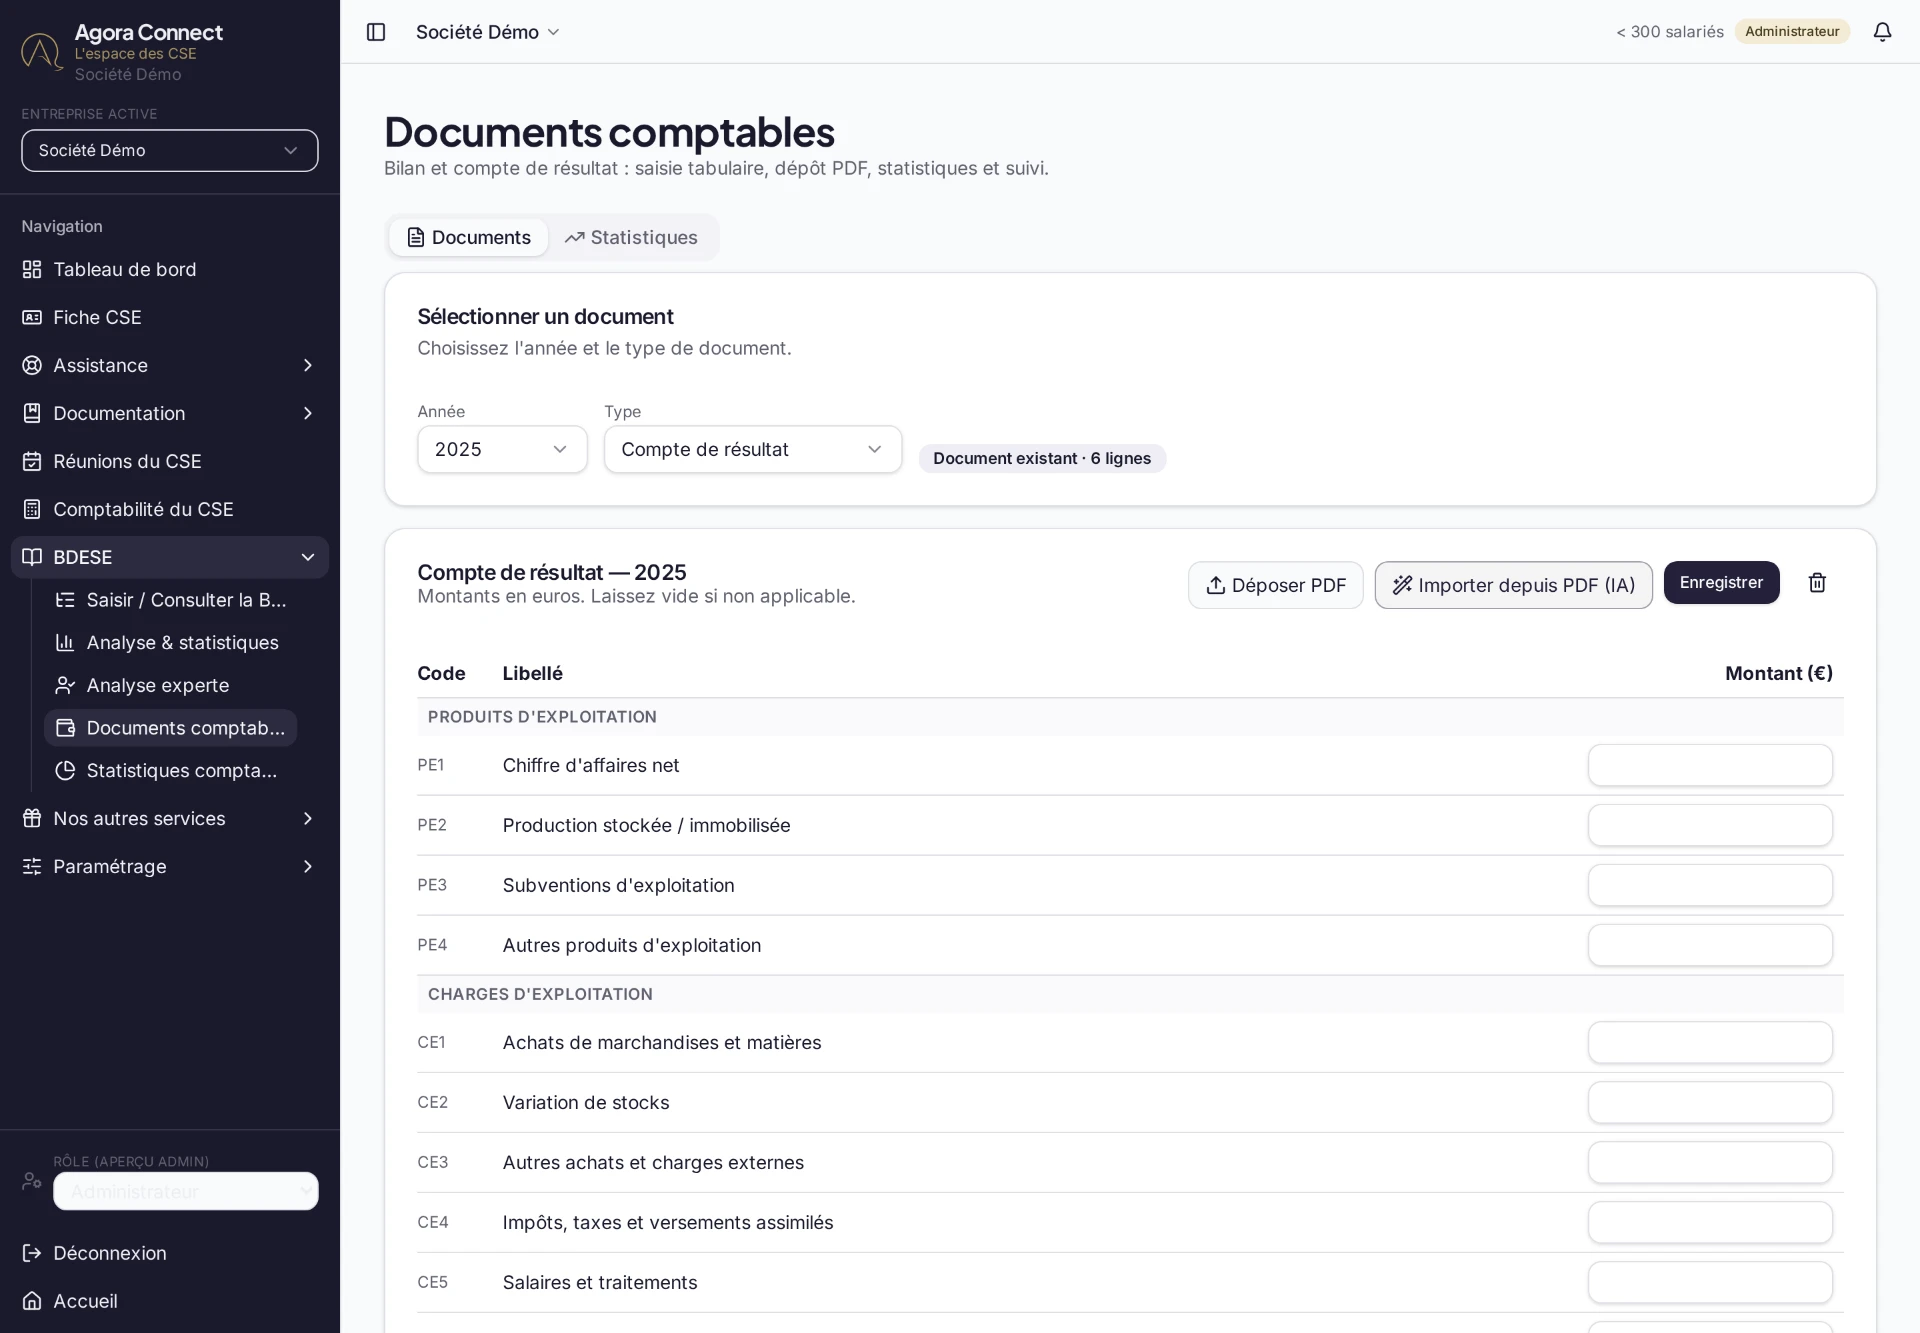Collapse the BDESE section chevron
Image resolution: width=1920 pixels, height=1333 pixels.
coord(308,557)
